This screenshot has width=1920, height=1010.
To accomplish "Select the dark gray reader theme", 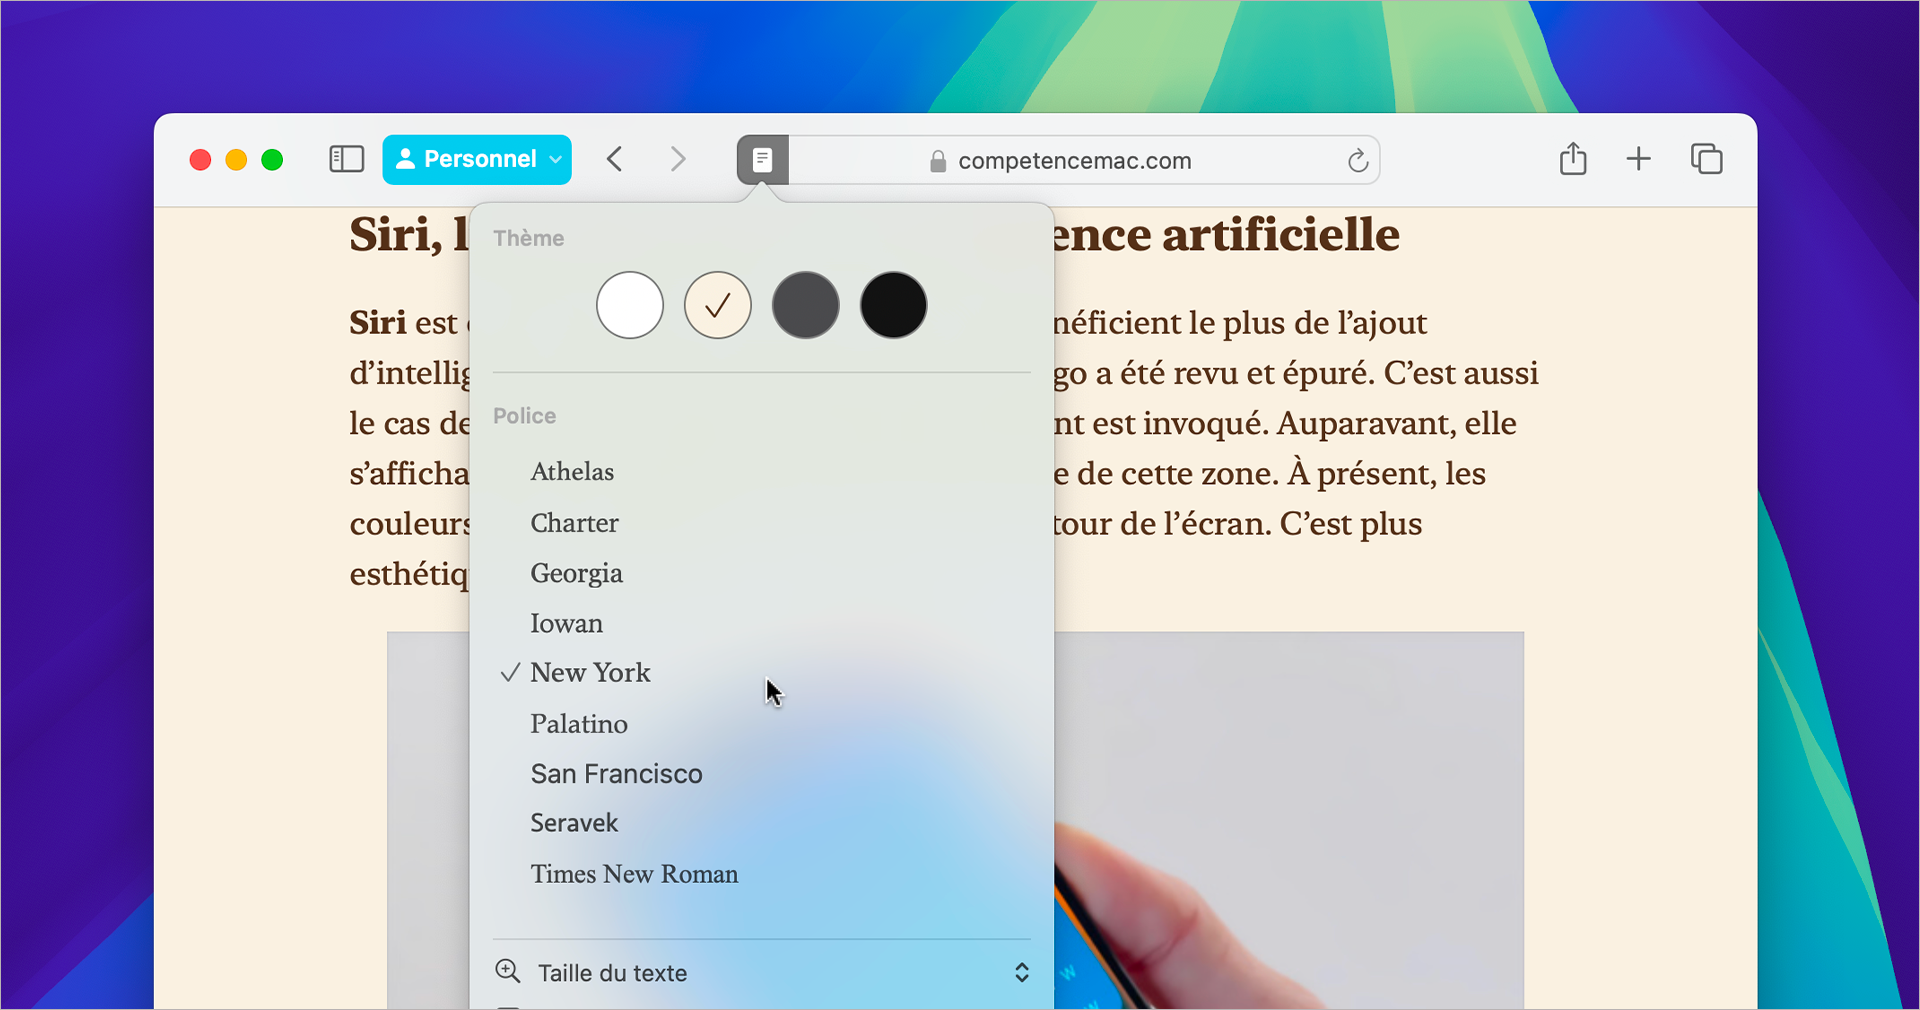I will (x=805, y=305).
